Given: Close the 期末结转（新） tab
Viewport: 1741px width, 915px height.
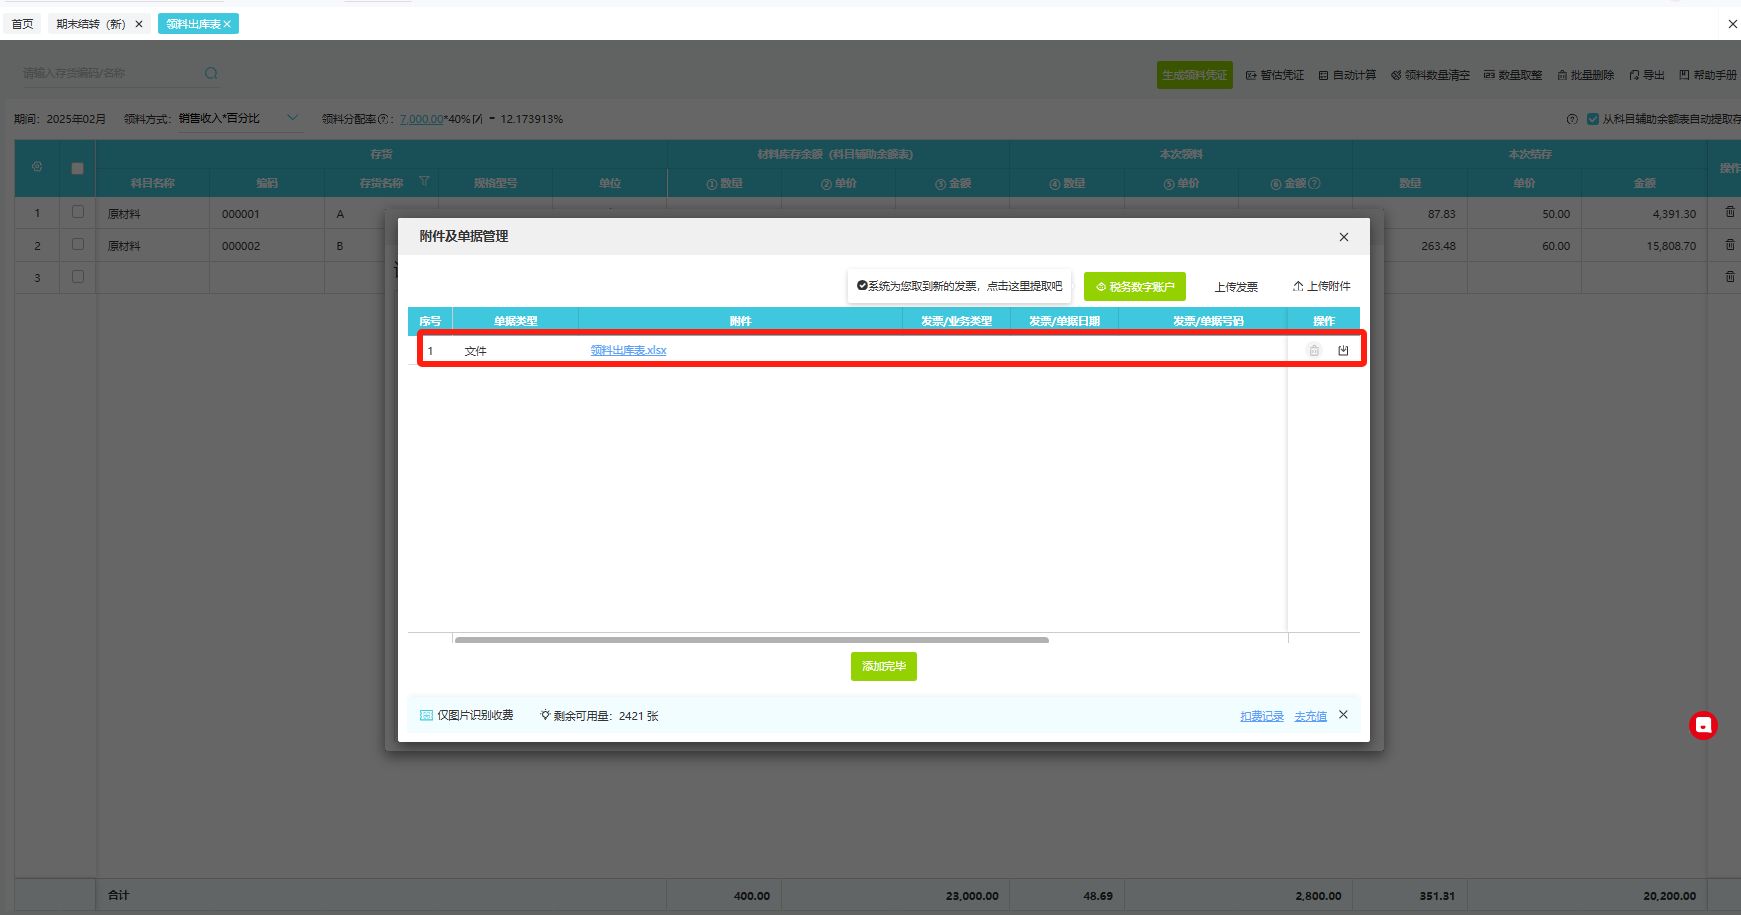Looking at the screenshot, I should (139, 24).
